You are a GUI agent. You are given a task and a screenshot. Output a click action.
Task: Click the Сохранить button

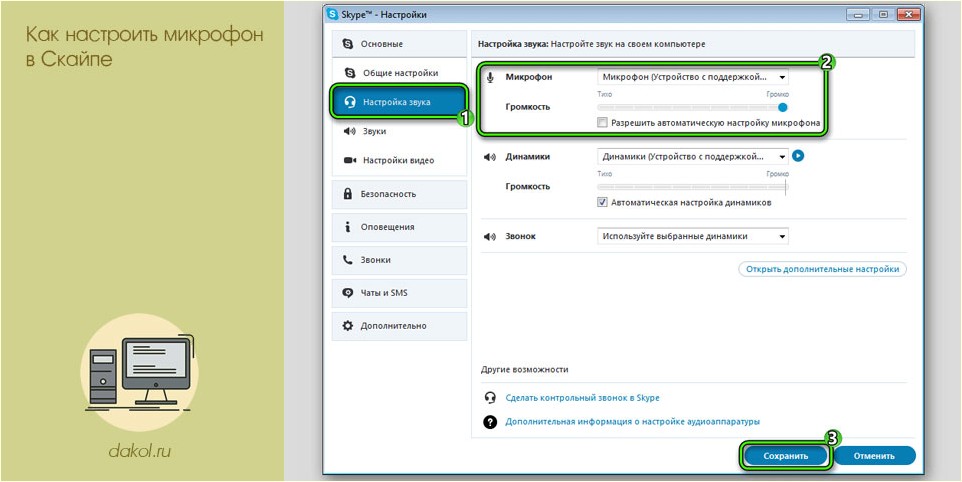(786, 456)
